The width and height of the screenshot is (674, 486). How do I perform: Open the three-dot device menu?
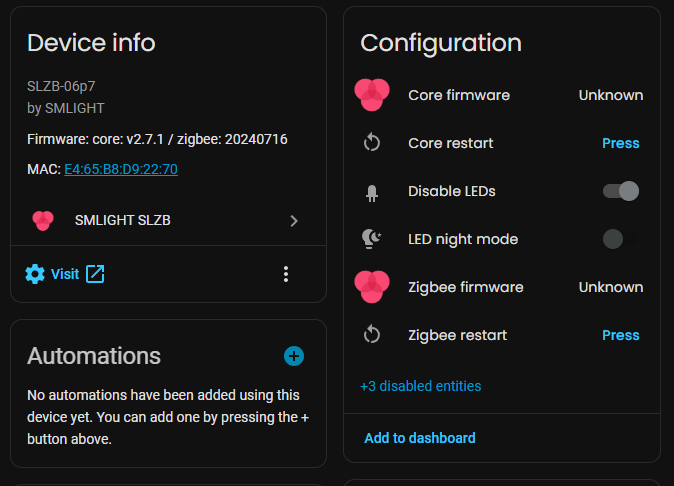coord(286,274)
